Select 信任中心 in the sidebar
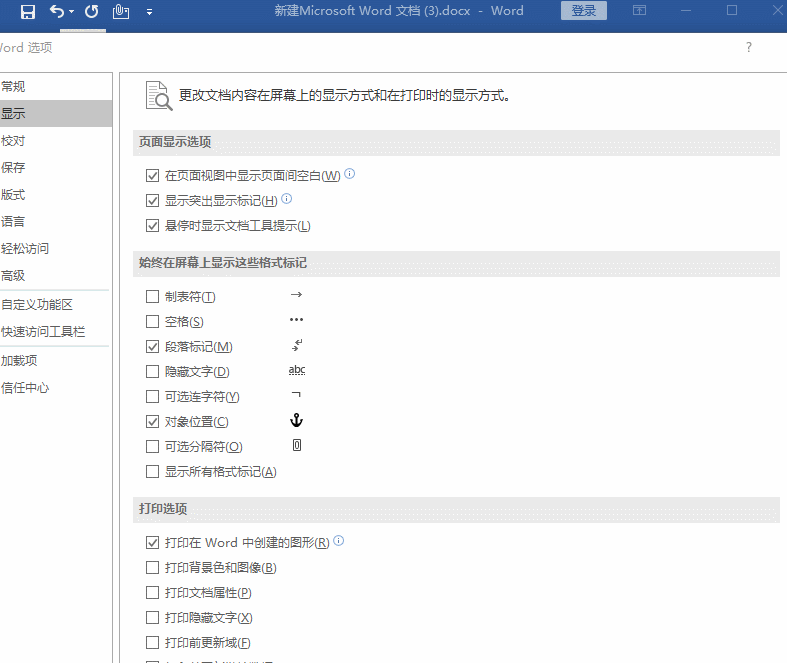The width and height of the screenshot is (787, 663). click(26, 388)
